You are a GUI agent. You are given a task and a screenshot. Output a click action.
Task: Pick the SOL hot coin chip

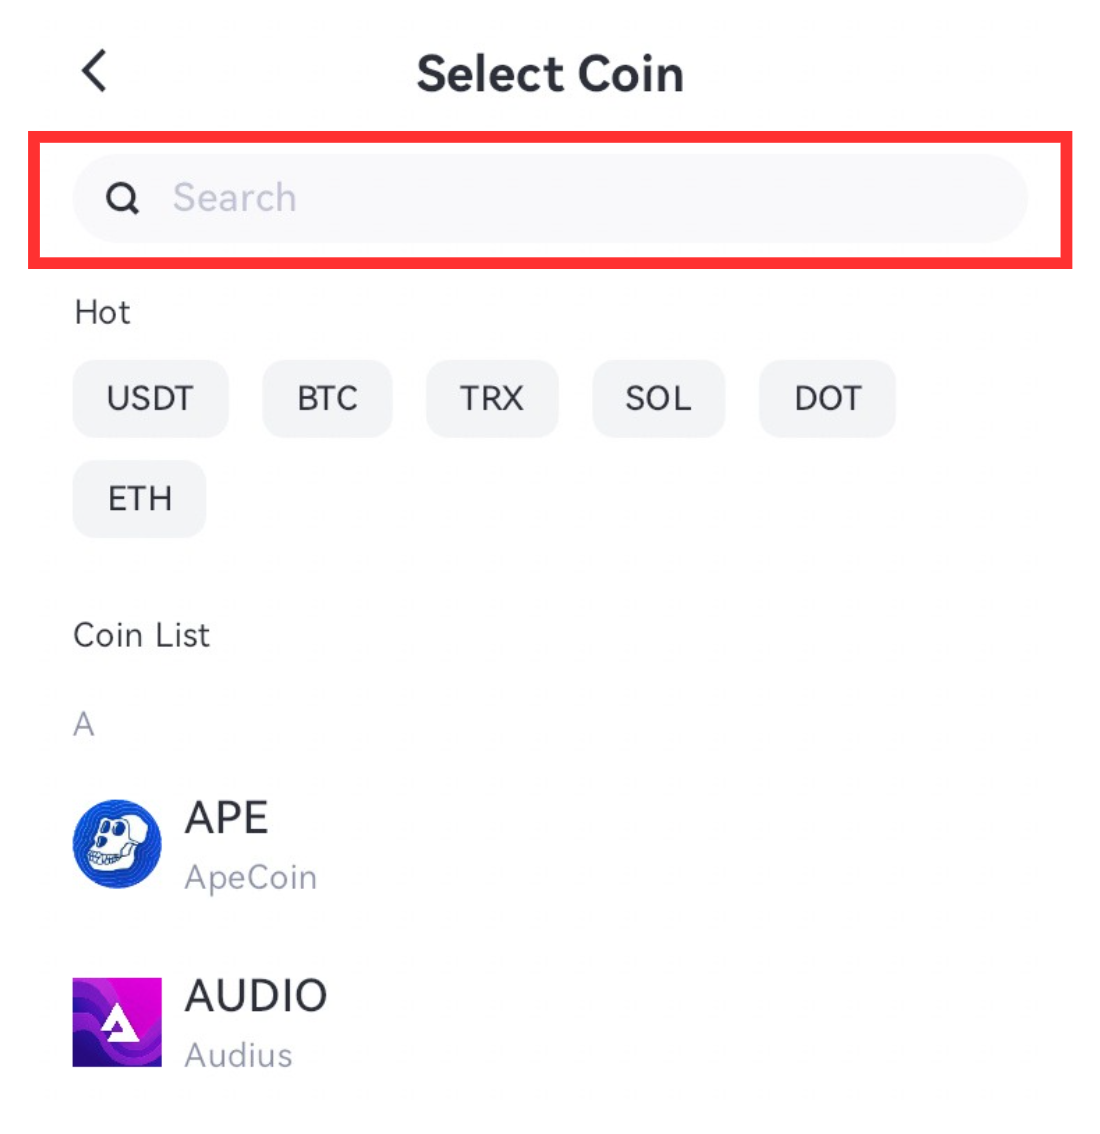659,398
